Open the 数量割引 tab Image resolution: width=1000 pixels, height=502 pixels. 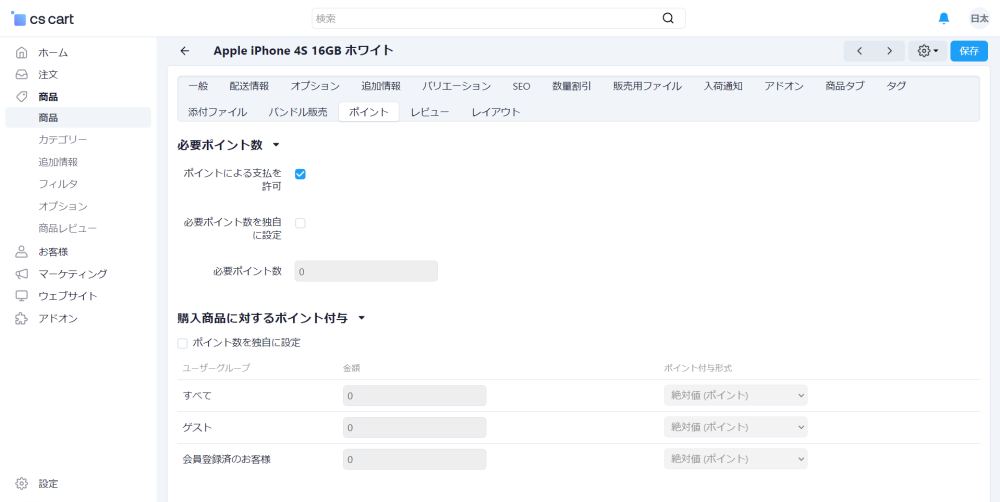(x=571, y=86)
